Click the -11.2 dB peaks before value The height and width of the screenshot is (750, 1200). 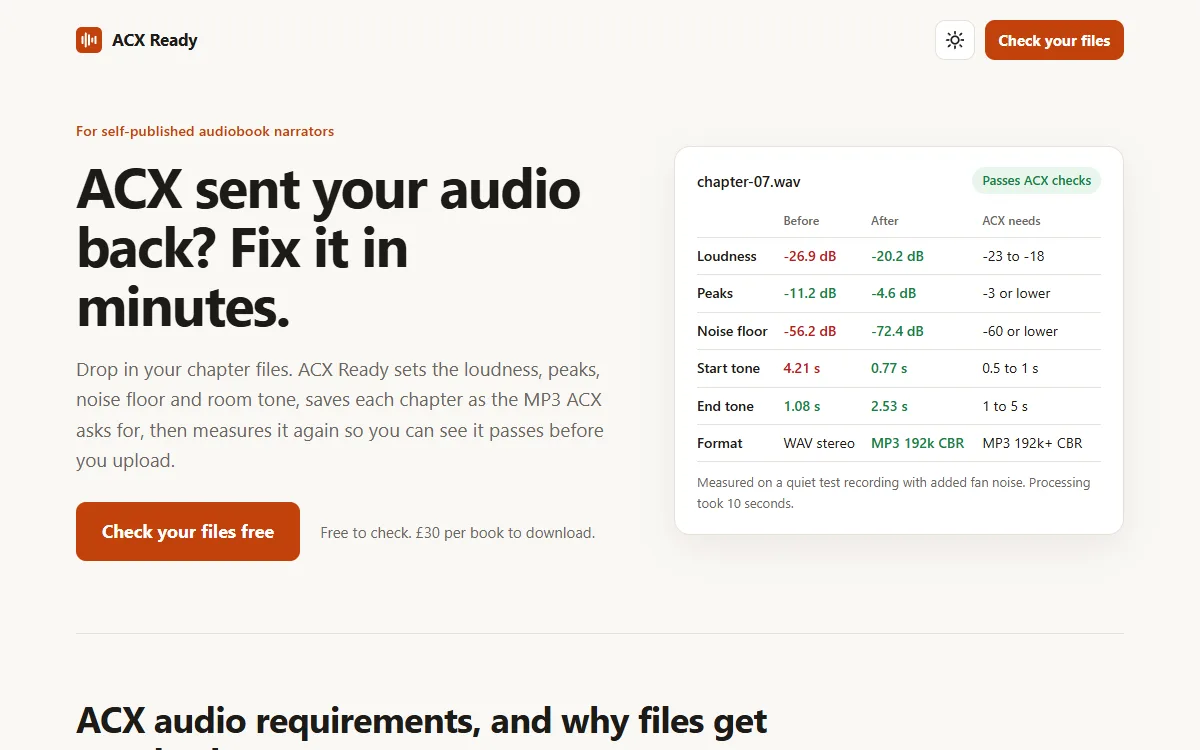pos(810,293)
